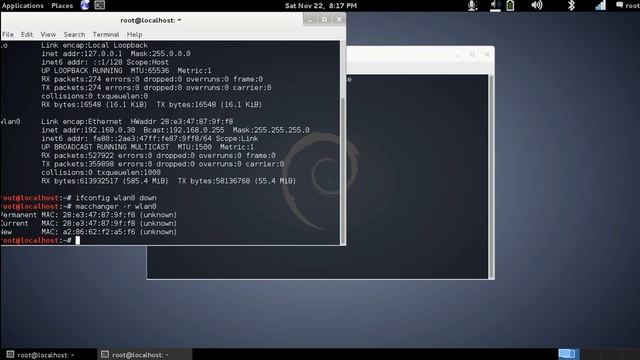Switch to second root@localhost taskbar entry
Screen dimensions: 640x360
(144, 355)
